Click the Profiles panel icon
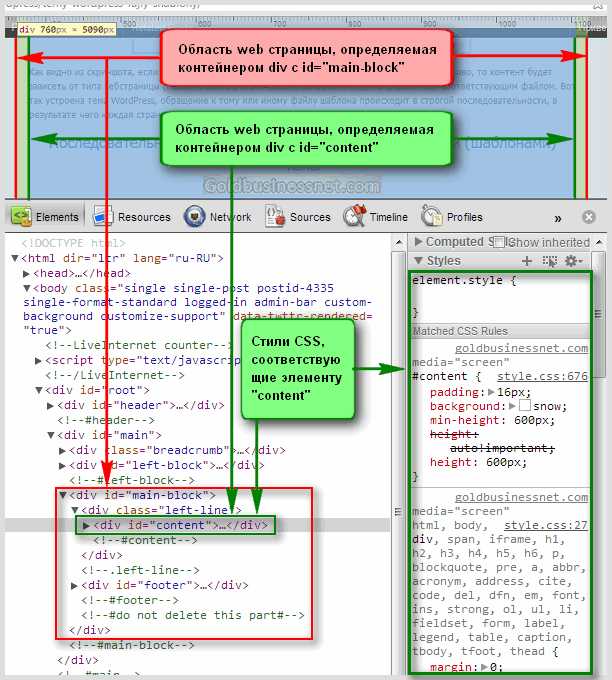This screenshot has width=612, height=680. click(432, 217)
